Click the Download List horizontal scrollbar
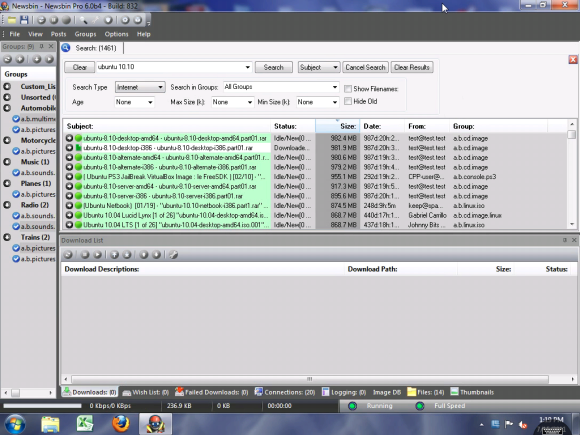 click(310, 379)
